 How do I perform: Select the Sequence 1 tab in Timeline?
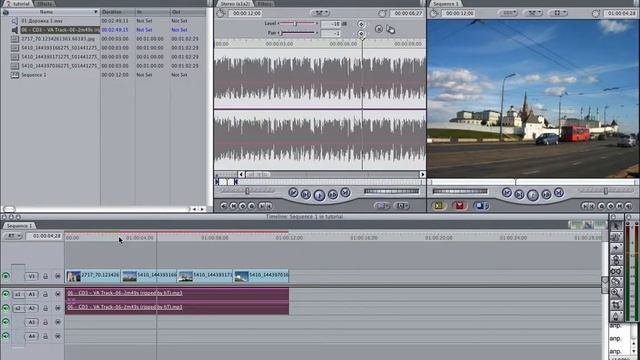point(19,226)
